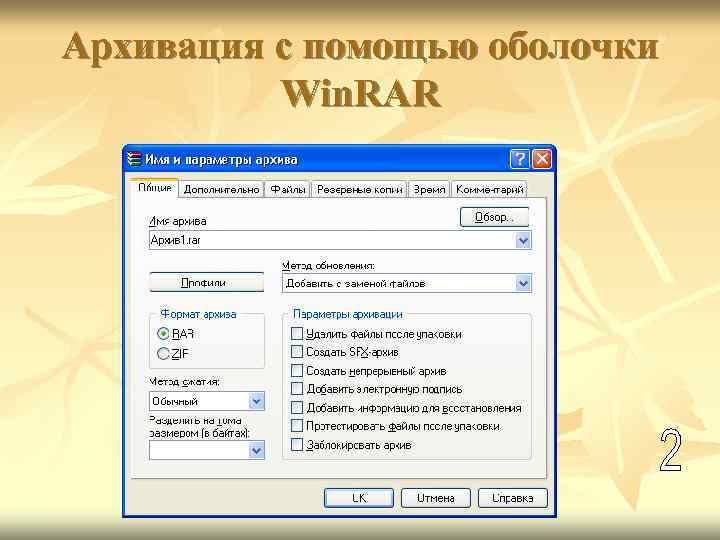Image resolution: width=720 pixels, height=540 pixels.
Task: Open help via the Справка button
Action: 513,498
